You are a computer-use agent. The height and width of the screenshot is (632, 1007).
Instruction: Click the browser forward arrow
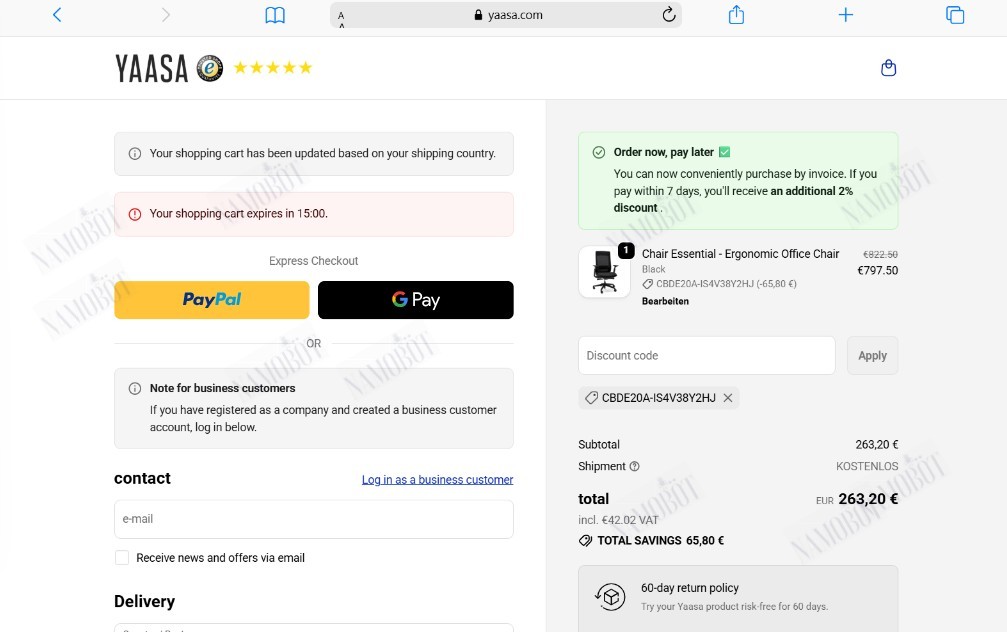[x=166, y=15]
